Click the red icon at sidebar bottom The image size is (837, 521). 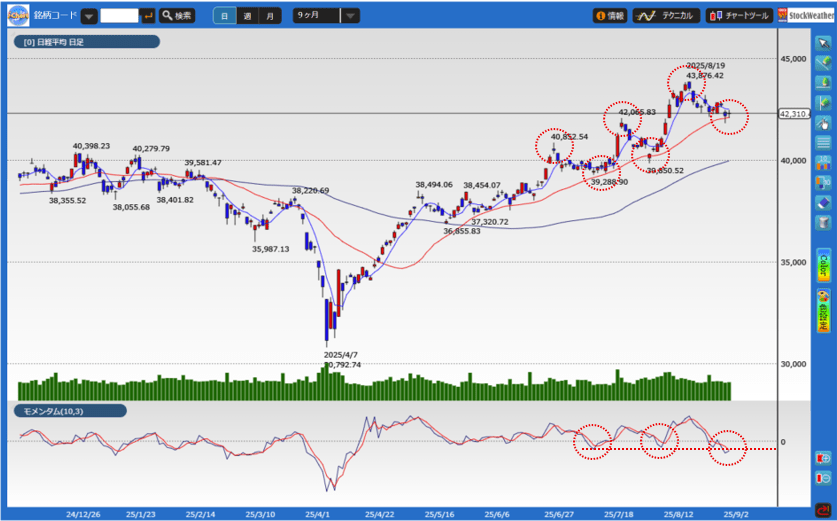click(823, 508)
